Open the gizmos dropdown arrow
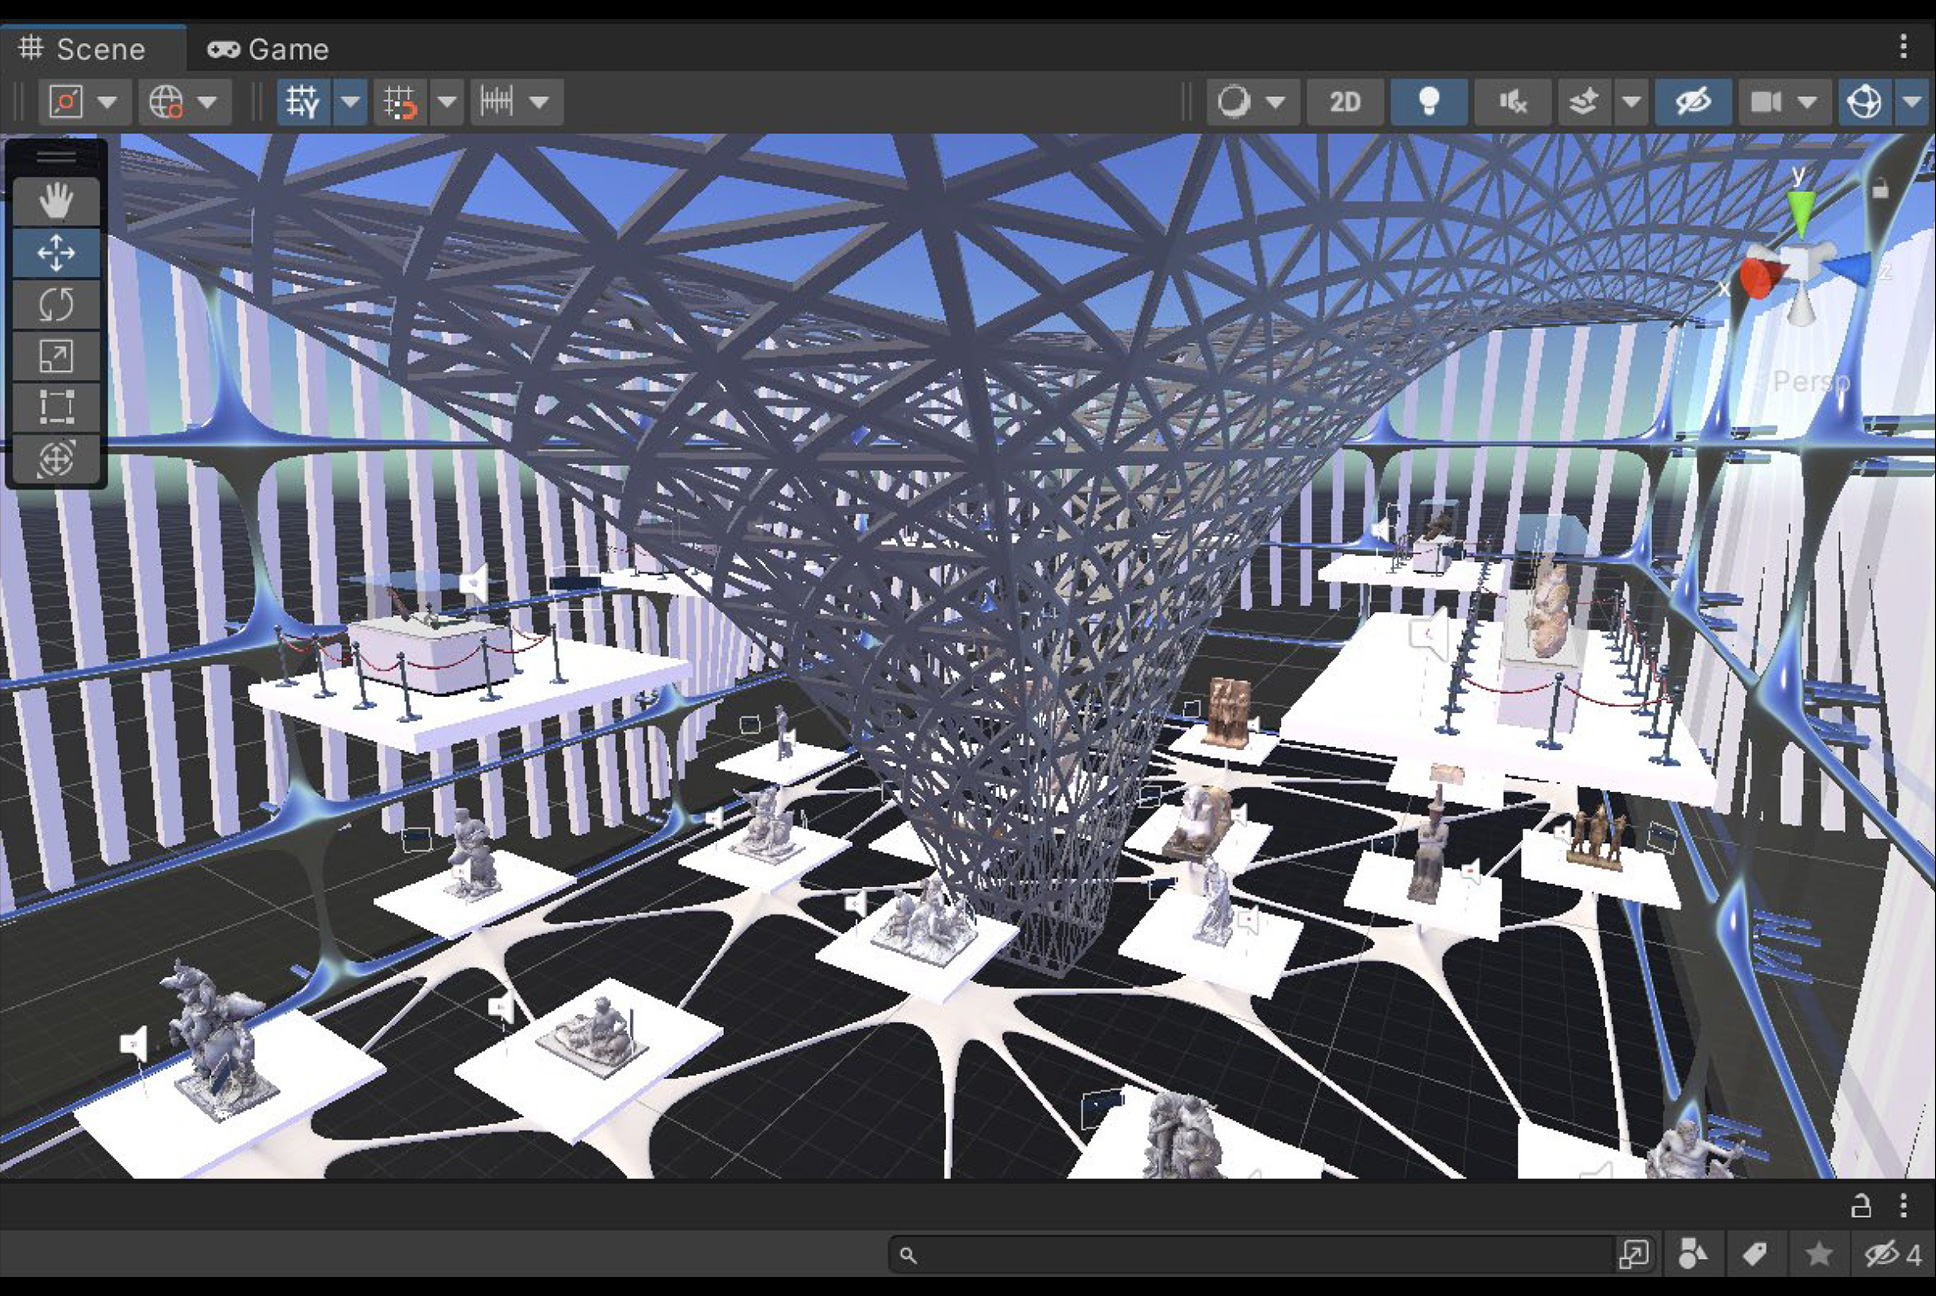This screenshot has width=1936, height=1296. 1912,102
